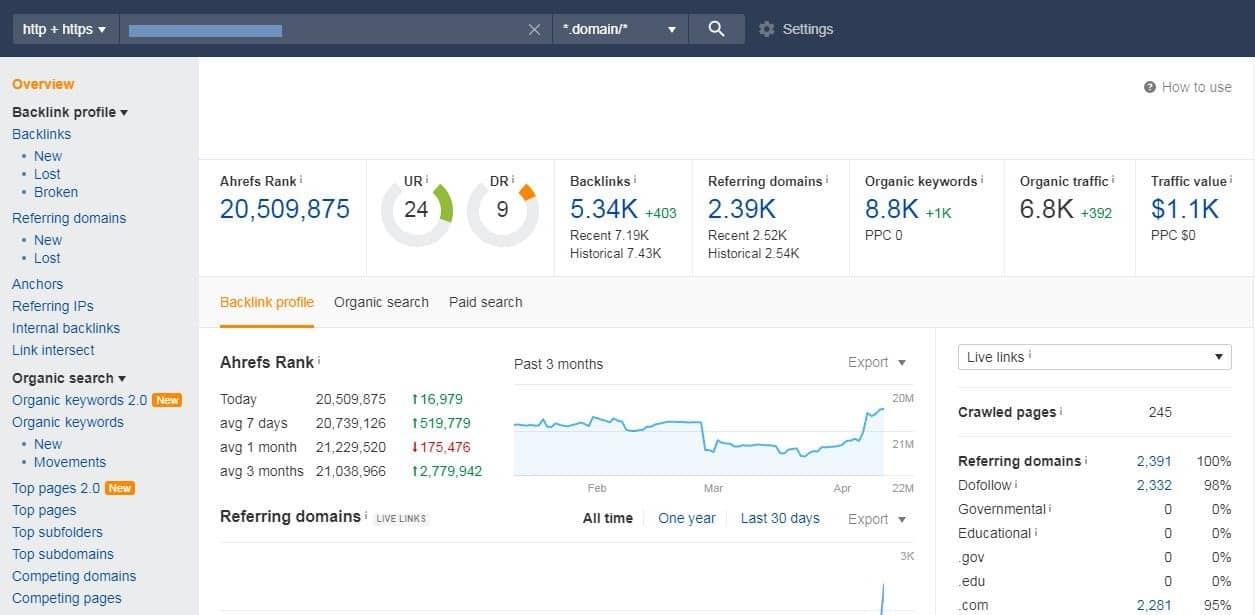Click the UR 24 gauge
Screen dimensions: 1255x615
point(417,210)
